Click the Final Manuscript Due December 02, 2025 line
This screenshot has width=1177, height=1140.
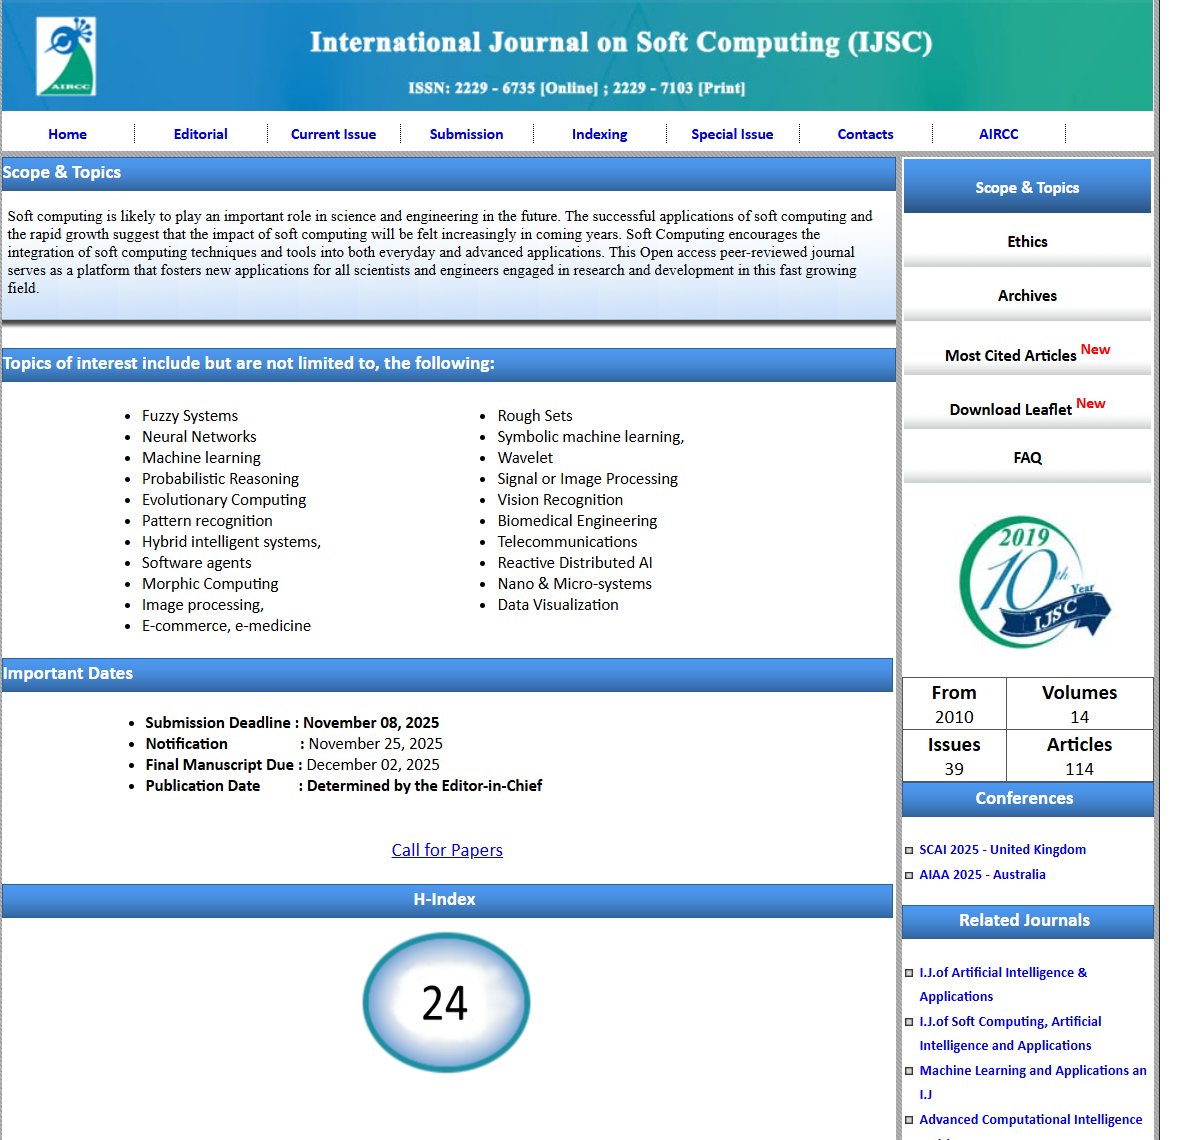pyautogui.click(x=292, y=765)
